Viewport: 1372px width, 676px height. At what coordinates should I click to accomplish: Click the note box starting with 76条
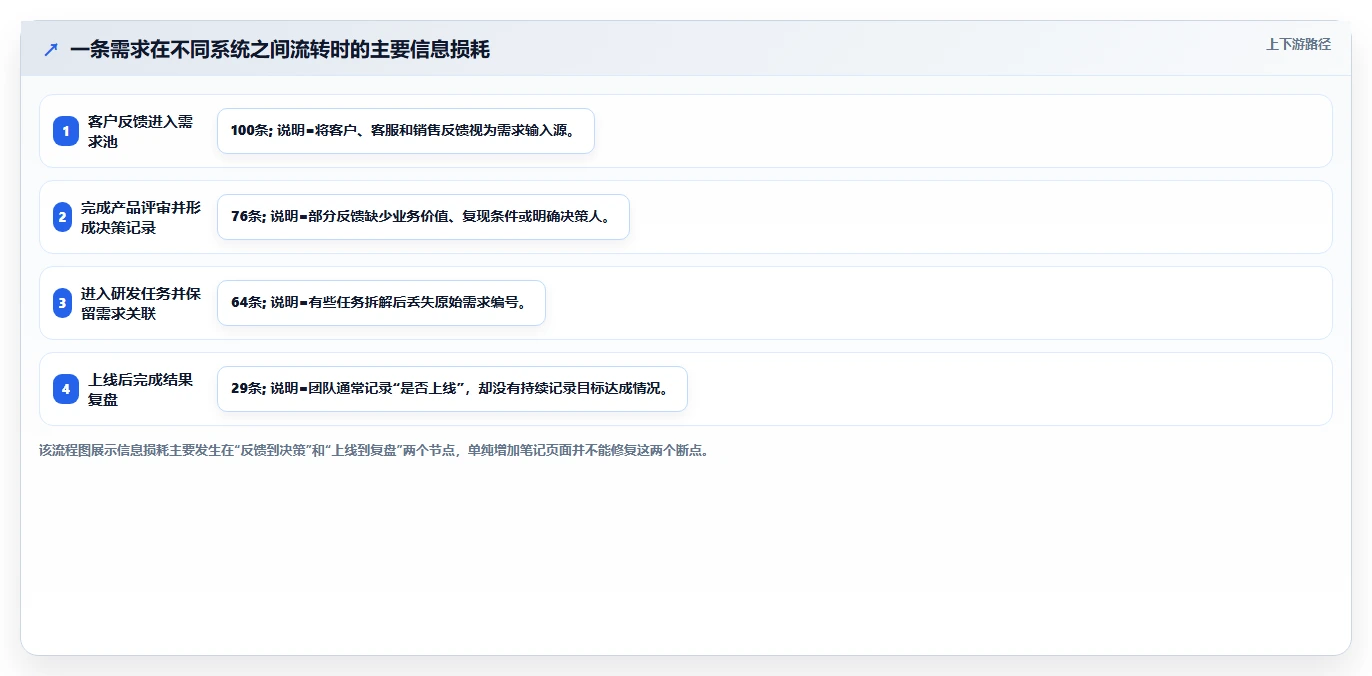(423, 217)
